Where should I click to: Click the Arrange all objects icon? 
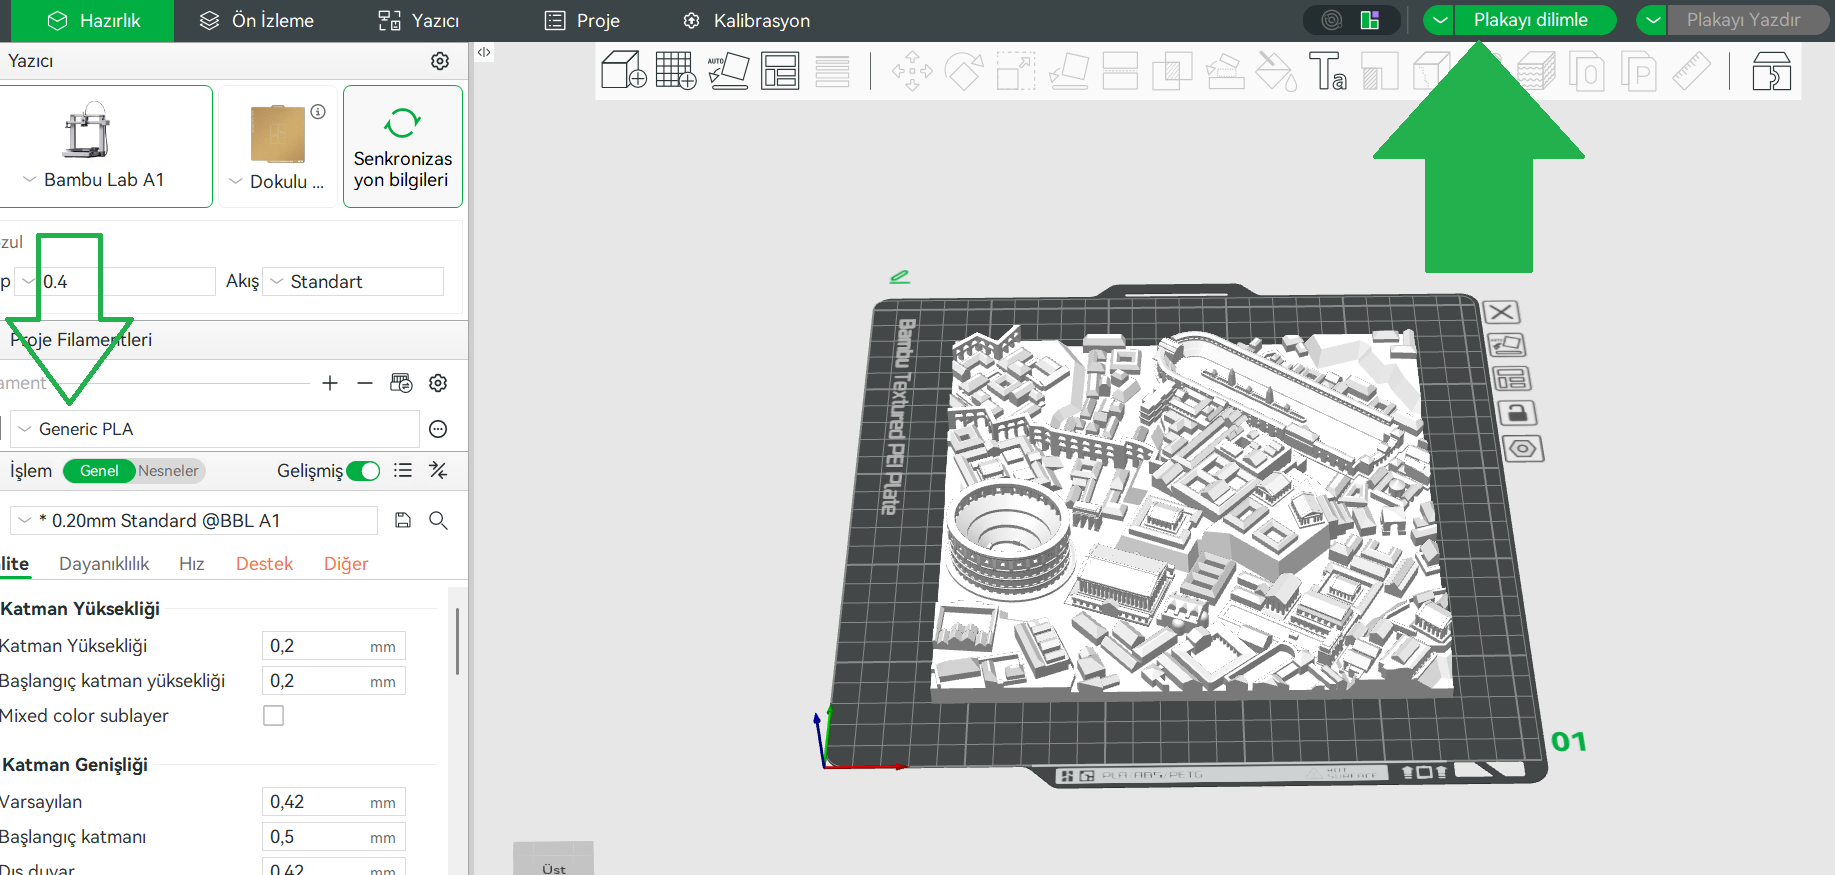pyautogui.click(x=780, y=71)
